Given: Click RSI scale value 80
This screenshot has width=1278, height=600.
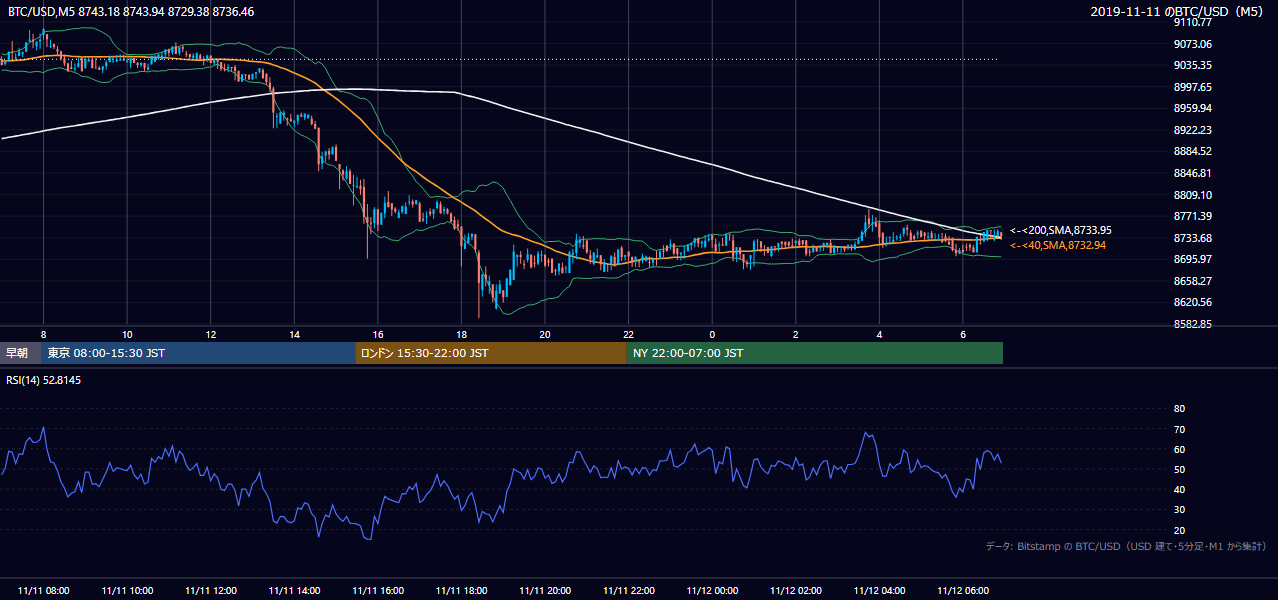Looking at the screenshot, I should [1179, 409].
